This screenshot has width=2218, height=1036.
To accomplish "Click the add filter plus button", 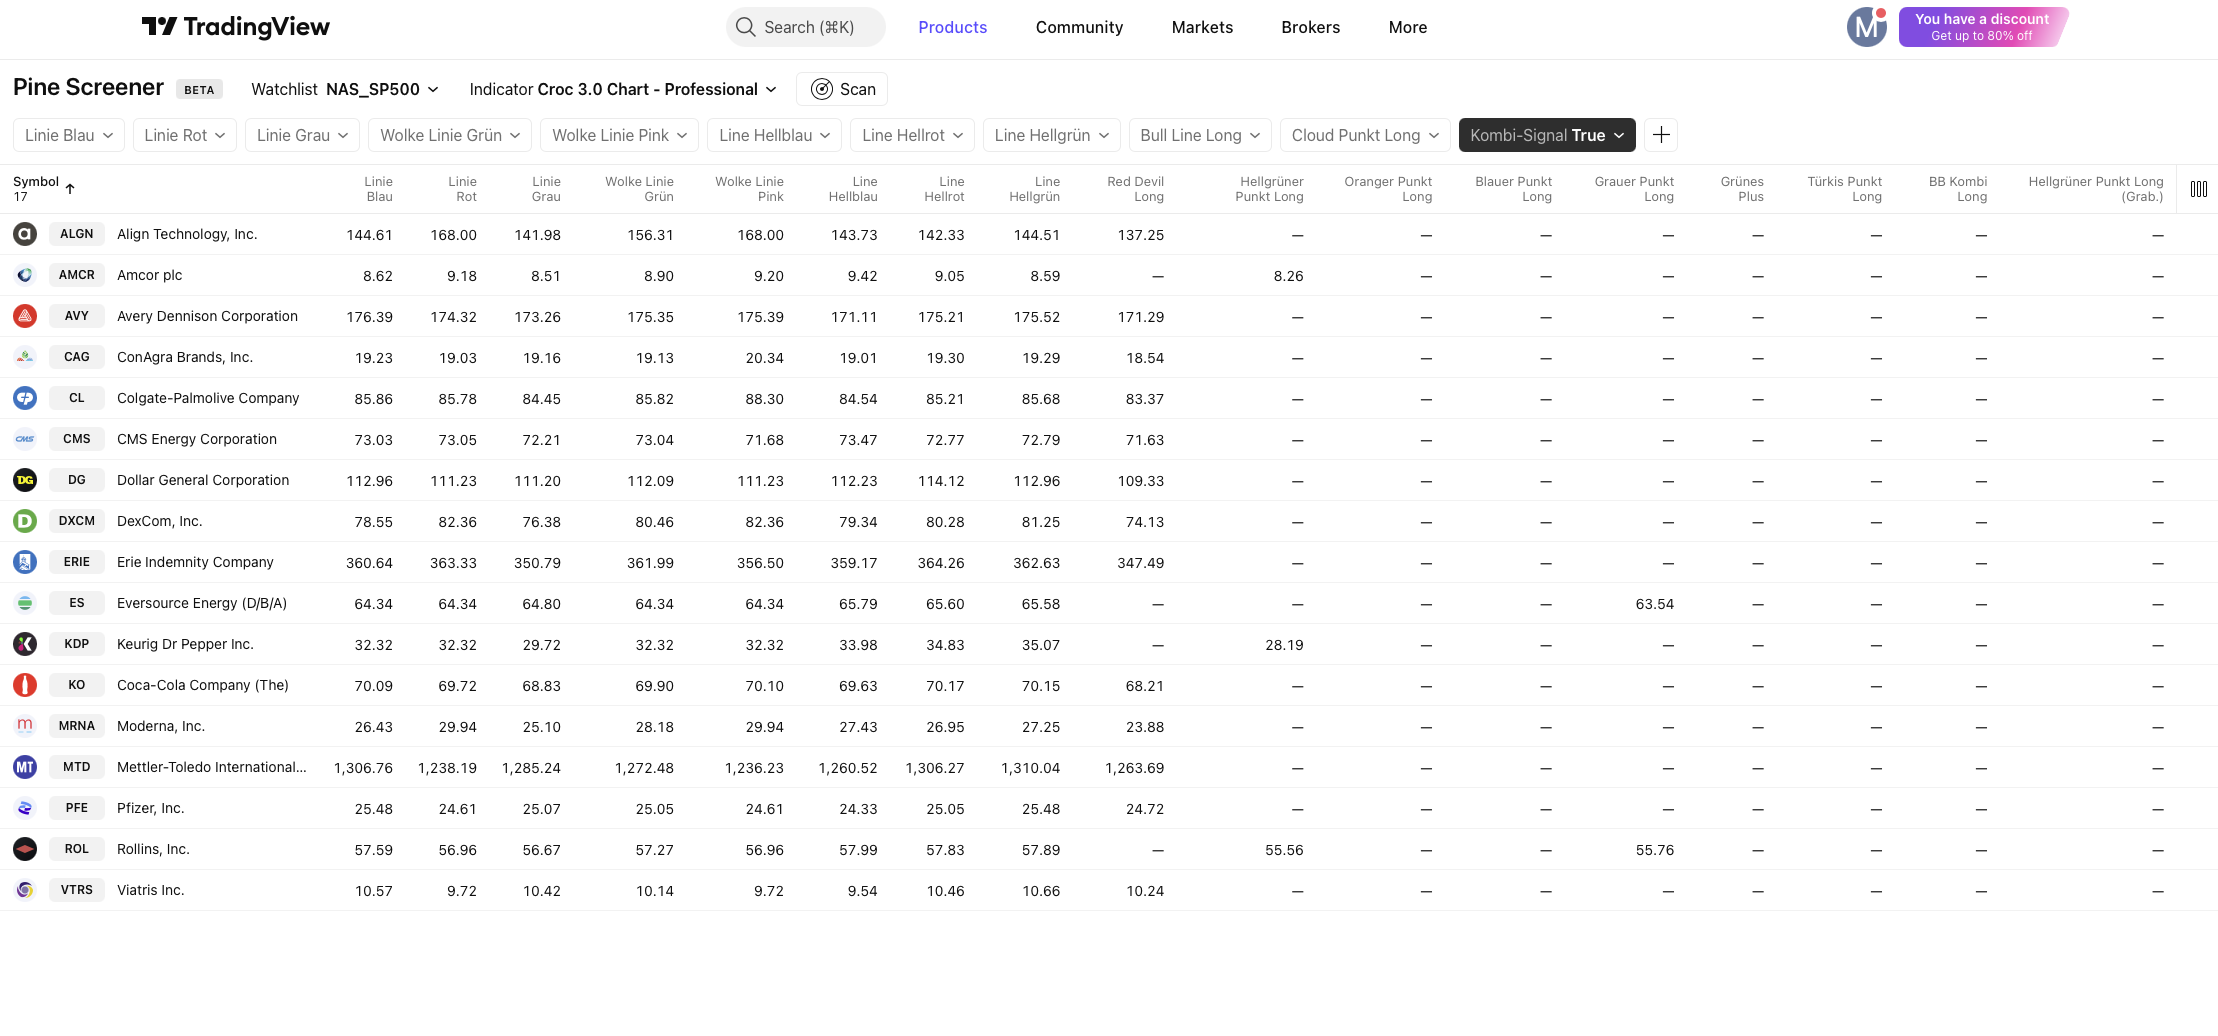I will [1661, 135].
